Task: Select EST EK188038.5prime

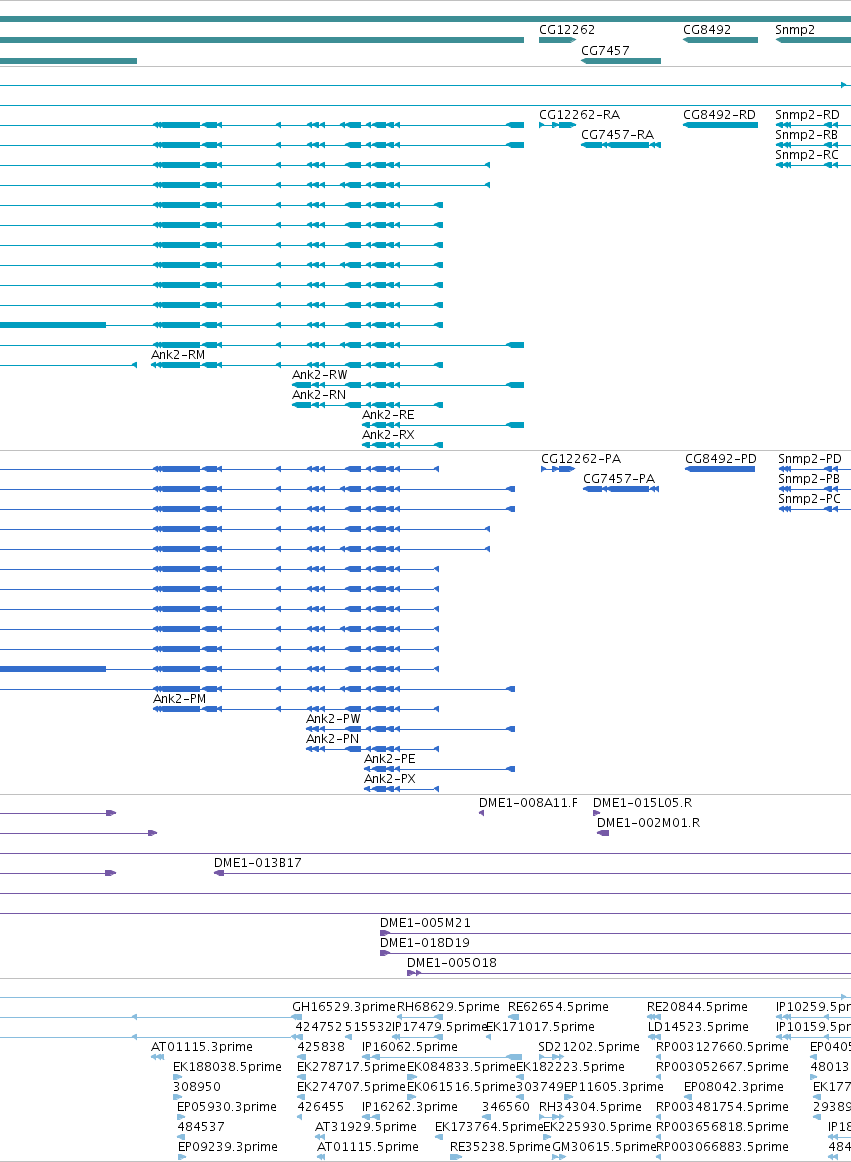Action: coord(228,1067)
